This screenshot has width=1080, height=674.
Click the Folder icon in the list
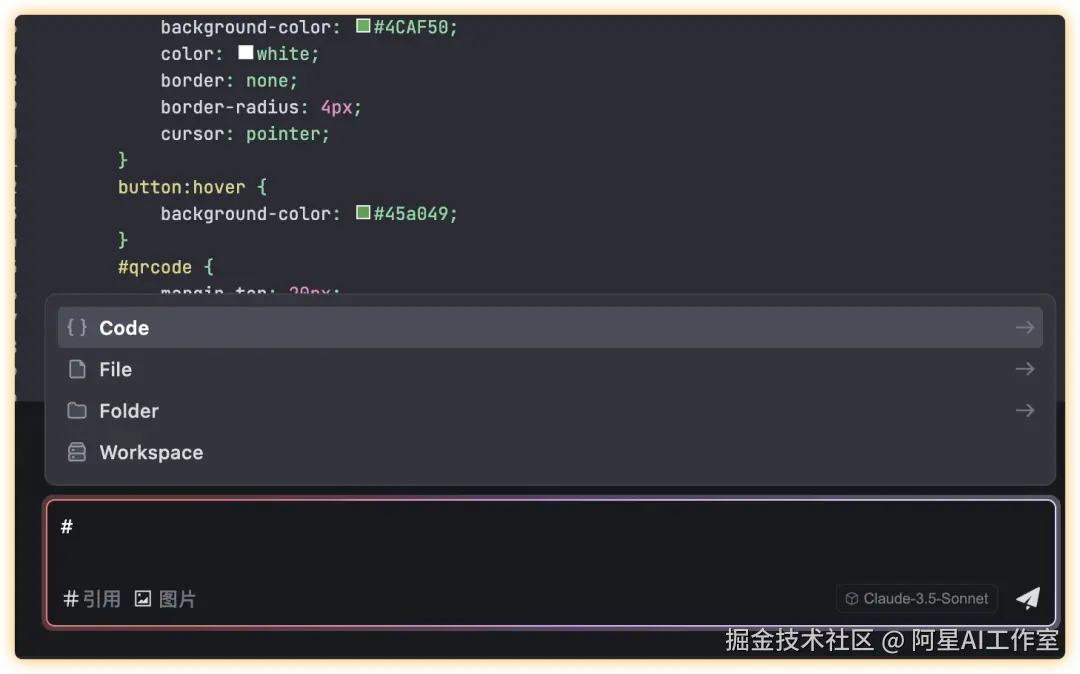pos(77,411)
